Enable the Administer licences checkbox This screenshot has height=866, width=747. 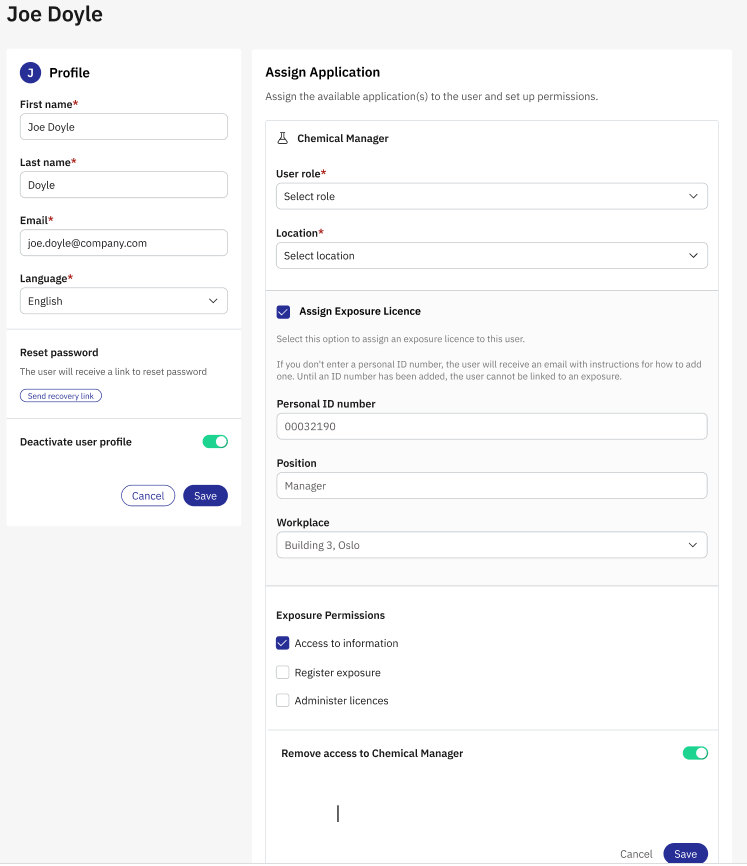283,701
